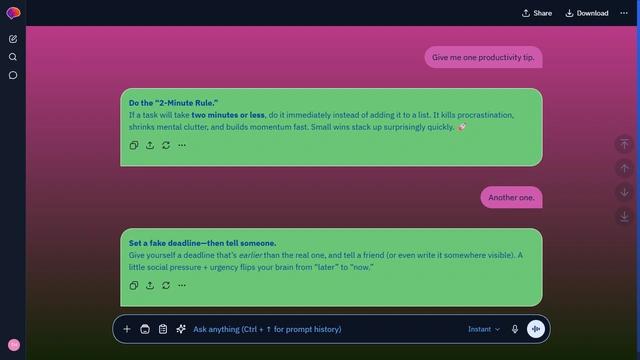The image size is (640, 360).
Task: Start a new chat with the compose icon
Action: (13, 39)
